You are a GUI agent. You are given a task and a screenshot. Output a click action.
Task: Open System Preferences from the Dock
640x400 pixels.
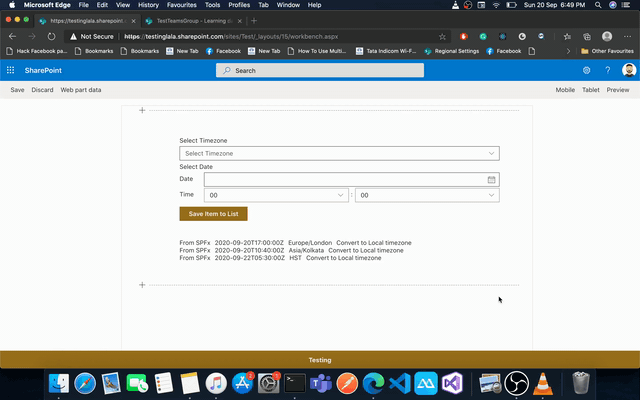click(x=269, y=384)
